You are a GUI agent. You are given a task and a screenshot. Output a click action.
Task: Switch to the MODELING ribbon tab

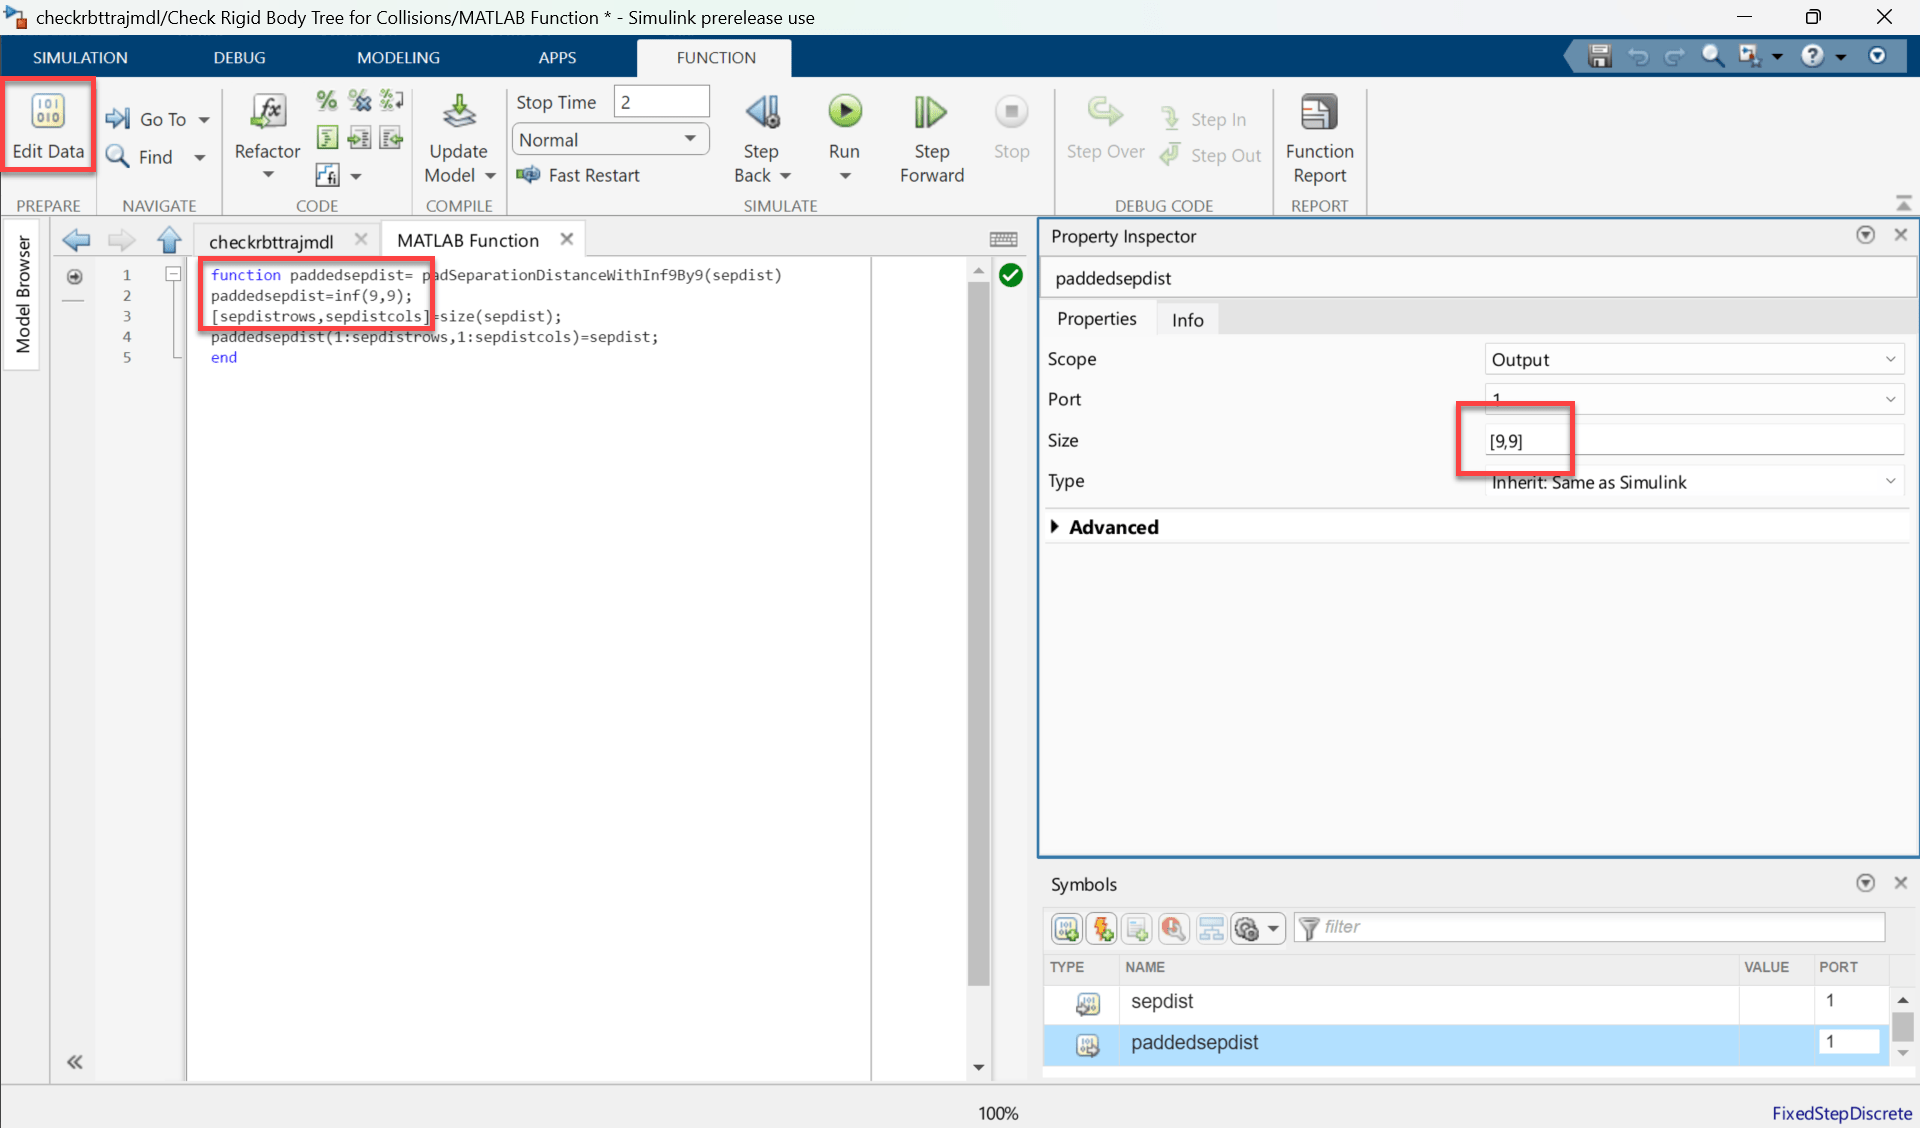398,57
